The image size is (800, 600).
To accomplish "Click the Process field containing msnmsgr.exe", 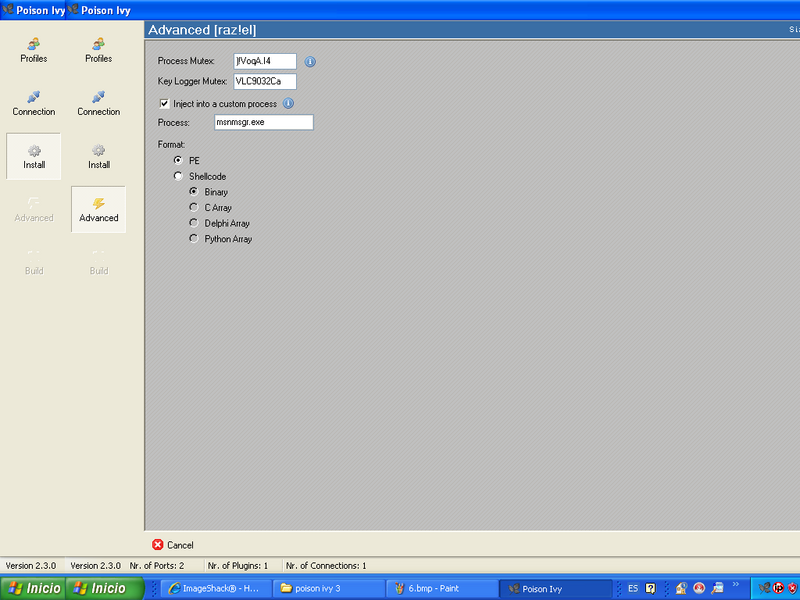I will click(x=264, y=122).
